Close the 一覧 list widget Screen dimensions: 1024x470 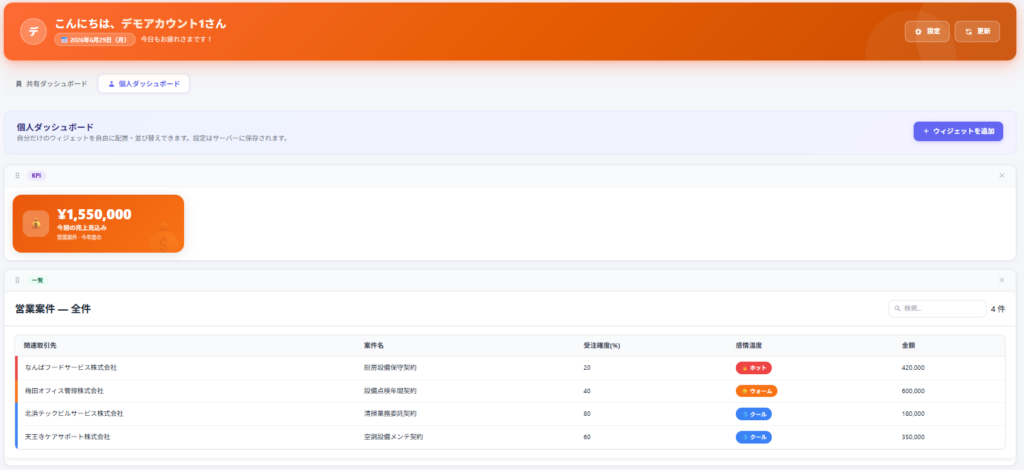coord(1002,280)
